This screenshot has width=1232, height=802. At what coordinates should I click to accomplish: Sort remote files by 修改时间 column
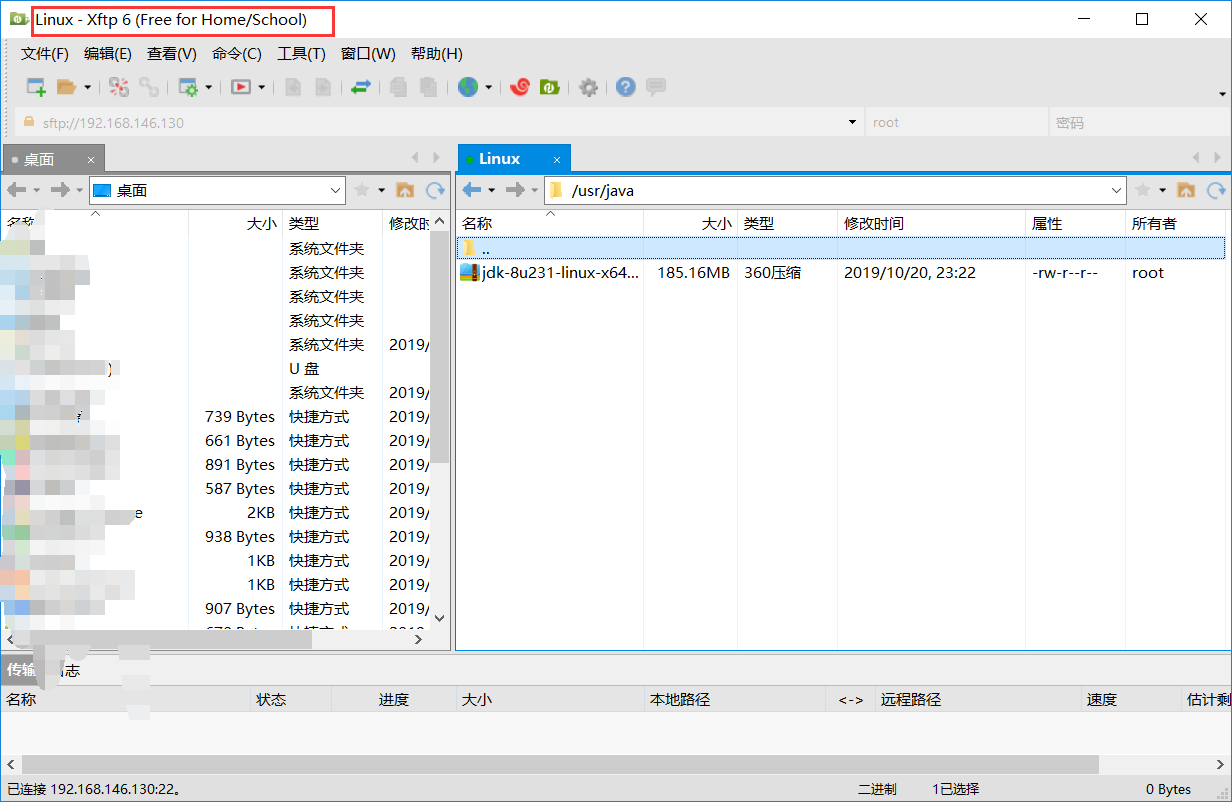click(x=931, y=223)
